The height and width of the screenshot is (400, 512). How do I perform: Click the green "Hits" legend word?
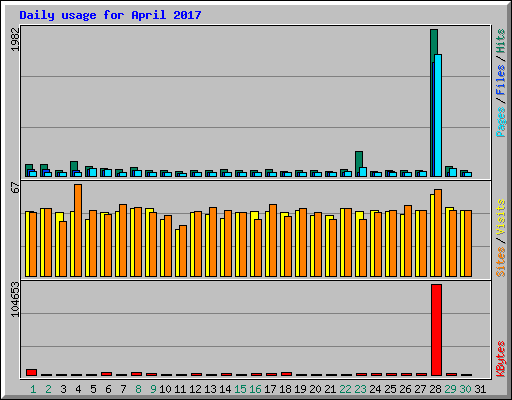tap(500, 41)
